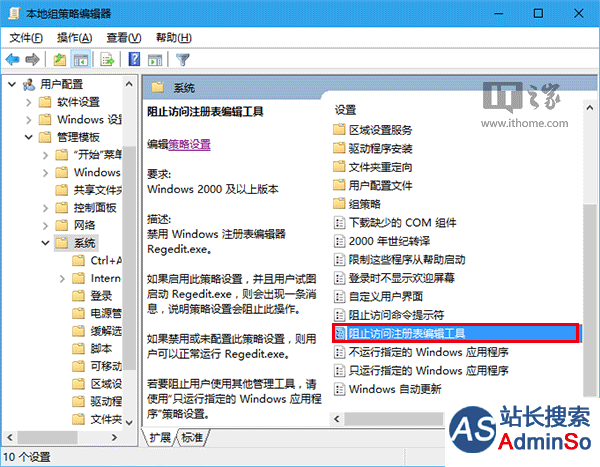Click the Filter funnel toolbar icon
The height and width of the screenshot is (467, 600).
183,60
